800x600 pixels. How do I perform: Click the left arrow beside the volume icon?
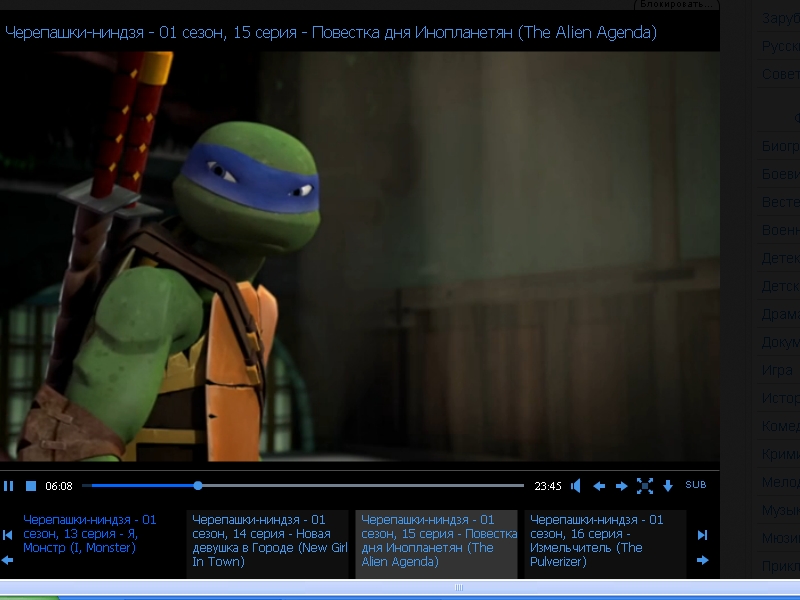point(599,486)
